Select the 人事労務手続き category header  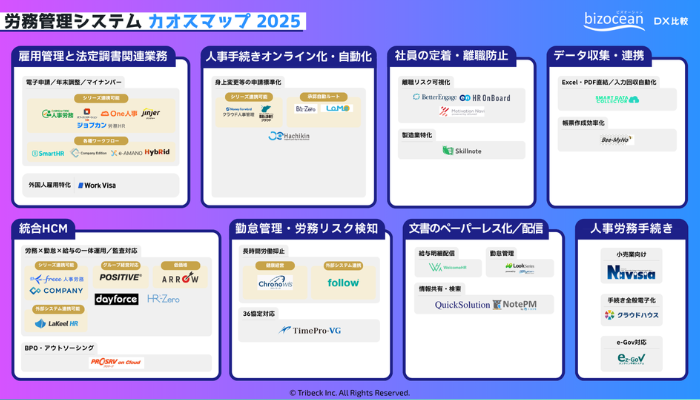click(x=631, y=229)
